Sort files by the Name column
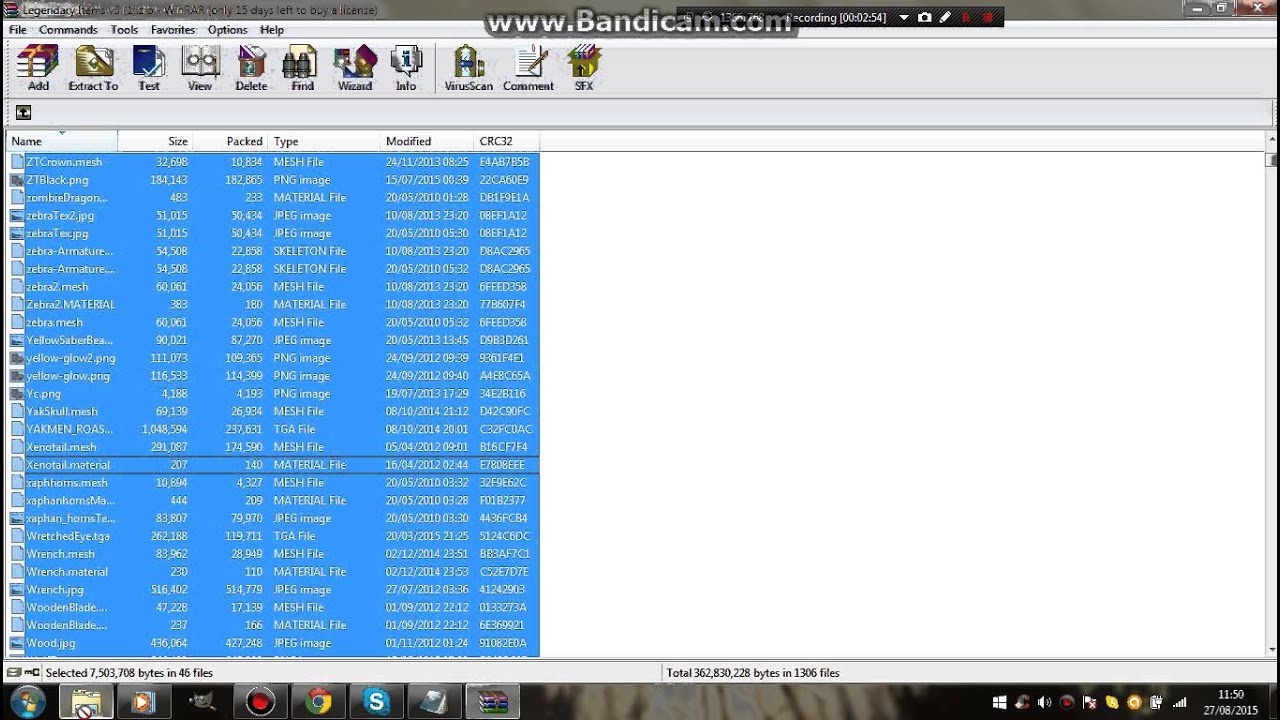Viewport: 1280px width, 720px height. (x=62, y=141)
